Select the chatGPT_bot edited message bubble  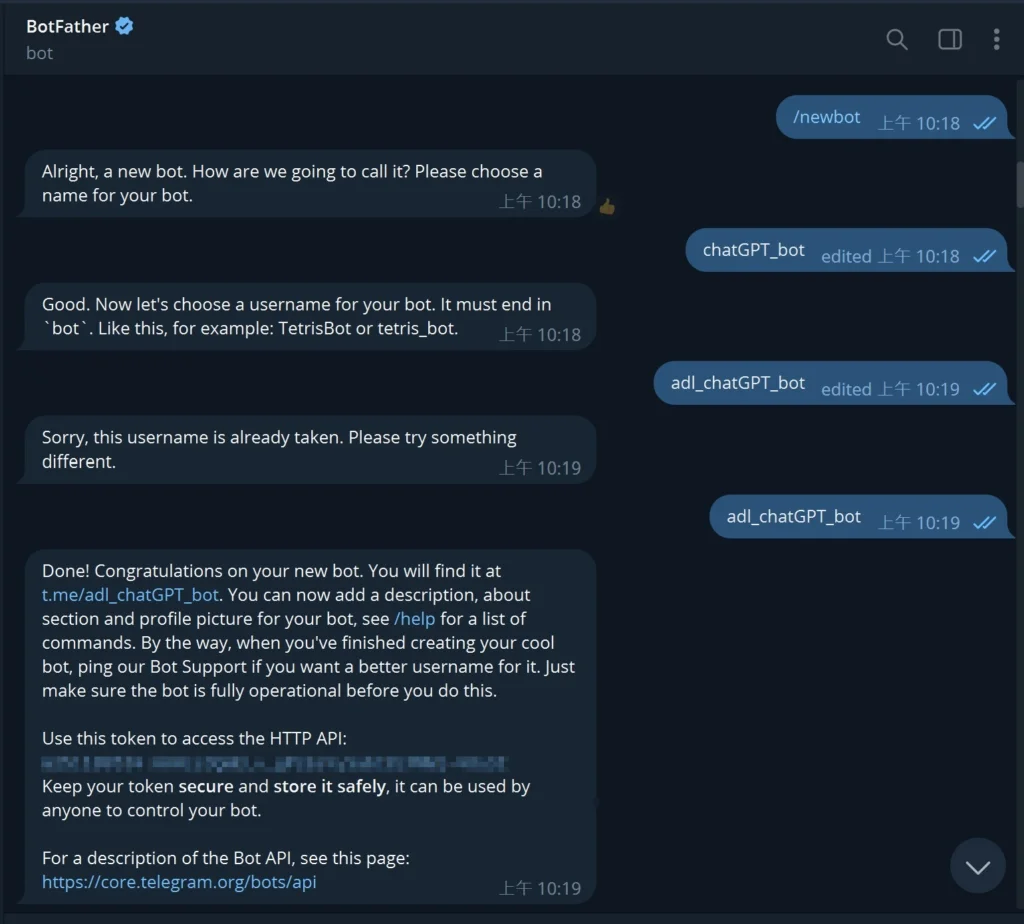coord(847,250)
